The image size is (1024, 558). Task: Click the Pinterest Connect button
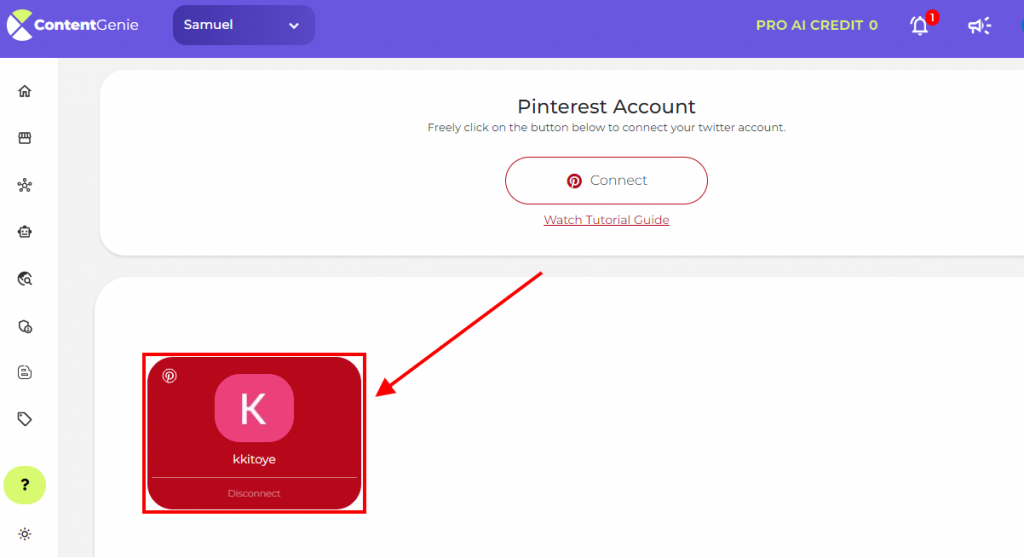tap(606, 180)
